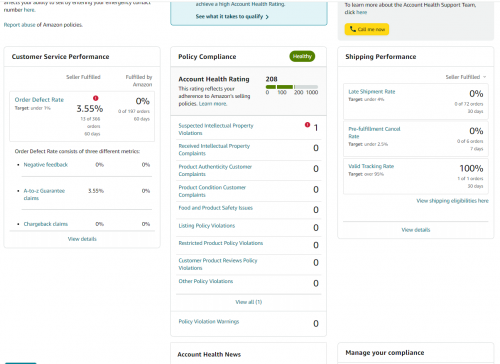Image resolution: width=500 pixels, height=364 pixels.
Task: Click here link about Account Health Support Team
Action: click(x=362, y=12)
